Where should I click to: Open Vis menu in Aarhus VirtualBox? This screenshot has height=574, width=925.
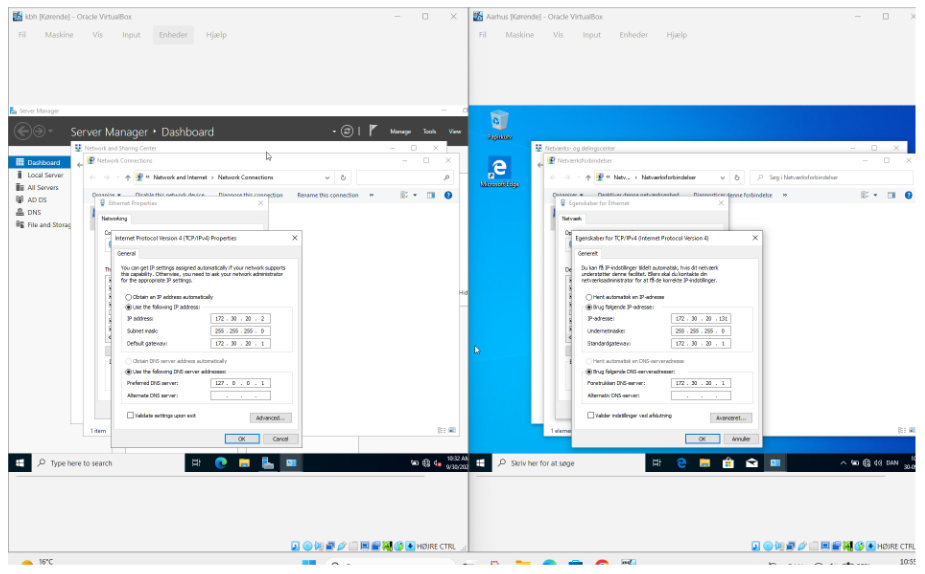(x=557, y=35)
